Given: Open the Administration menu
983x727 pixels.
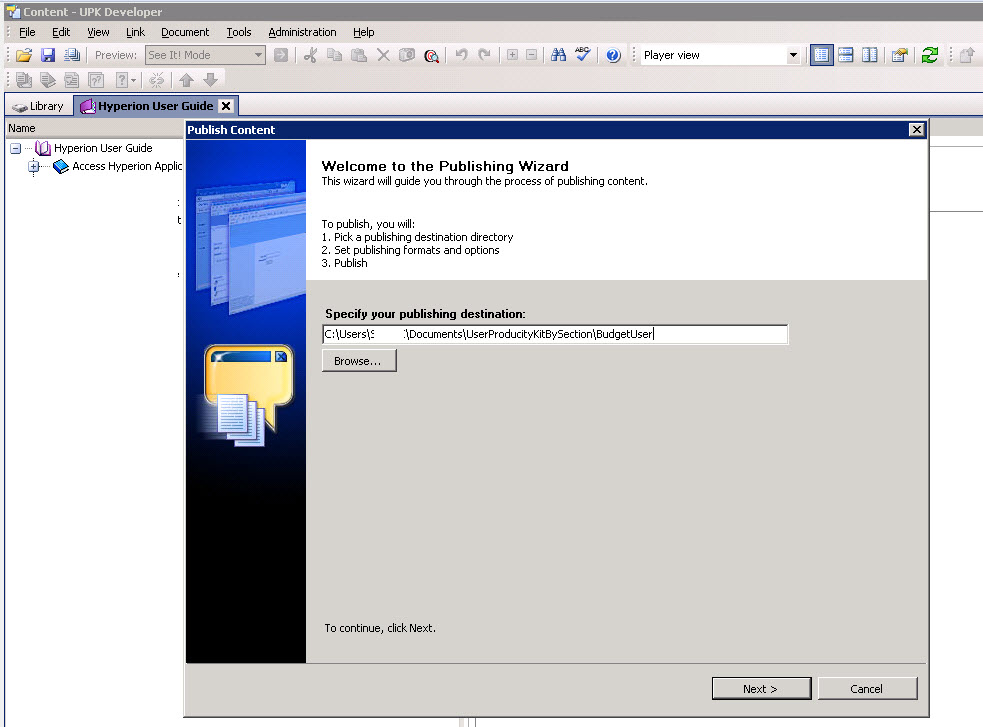Looking at the screenshot, I should (302, 32).
